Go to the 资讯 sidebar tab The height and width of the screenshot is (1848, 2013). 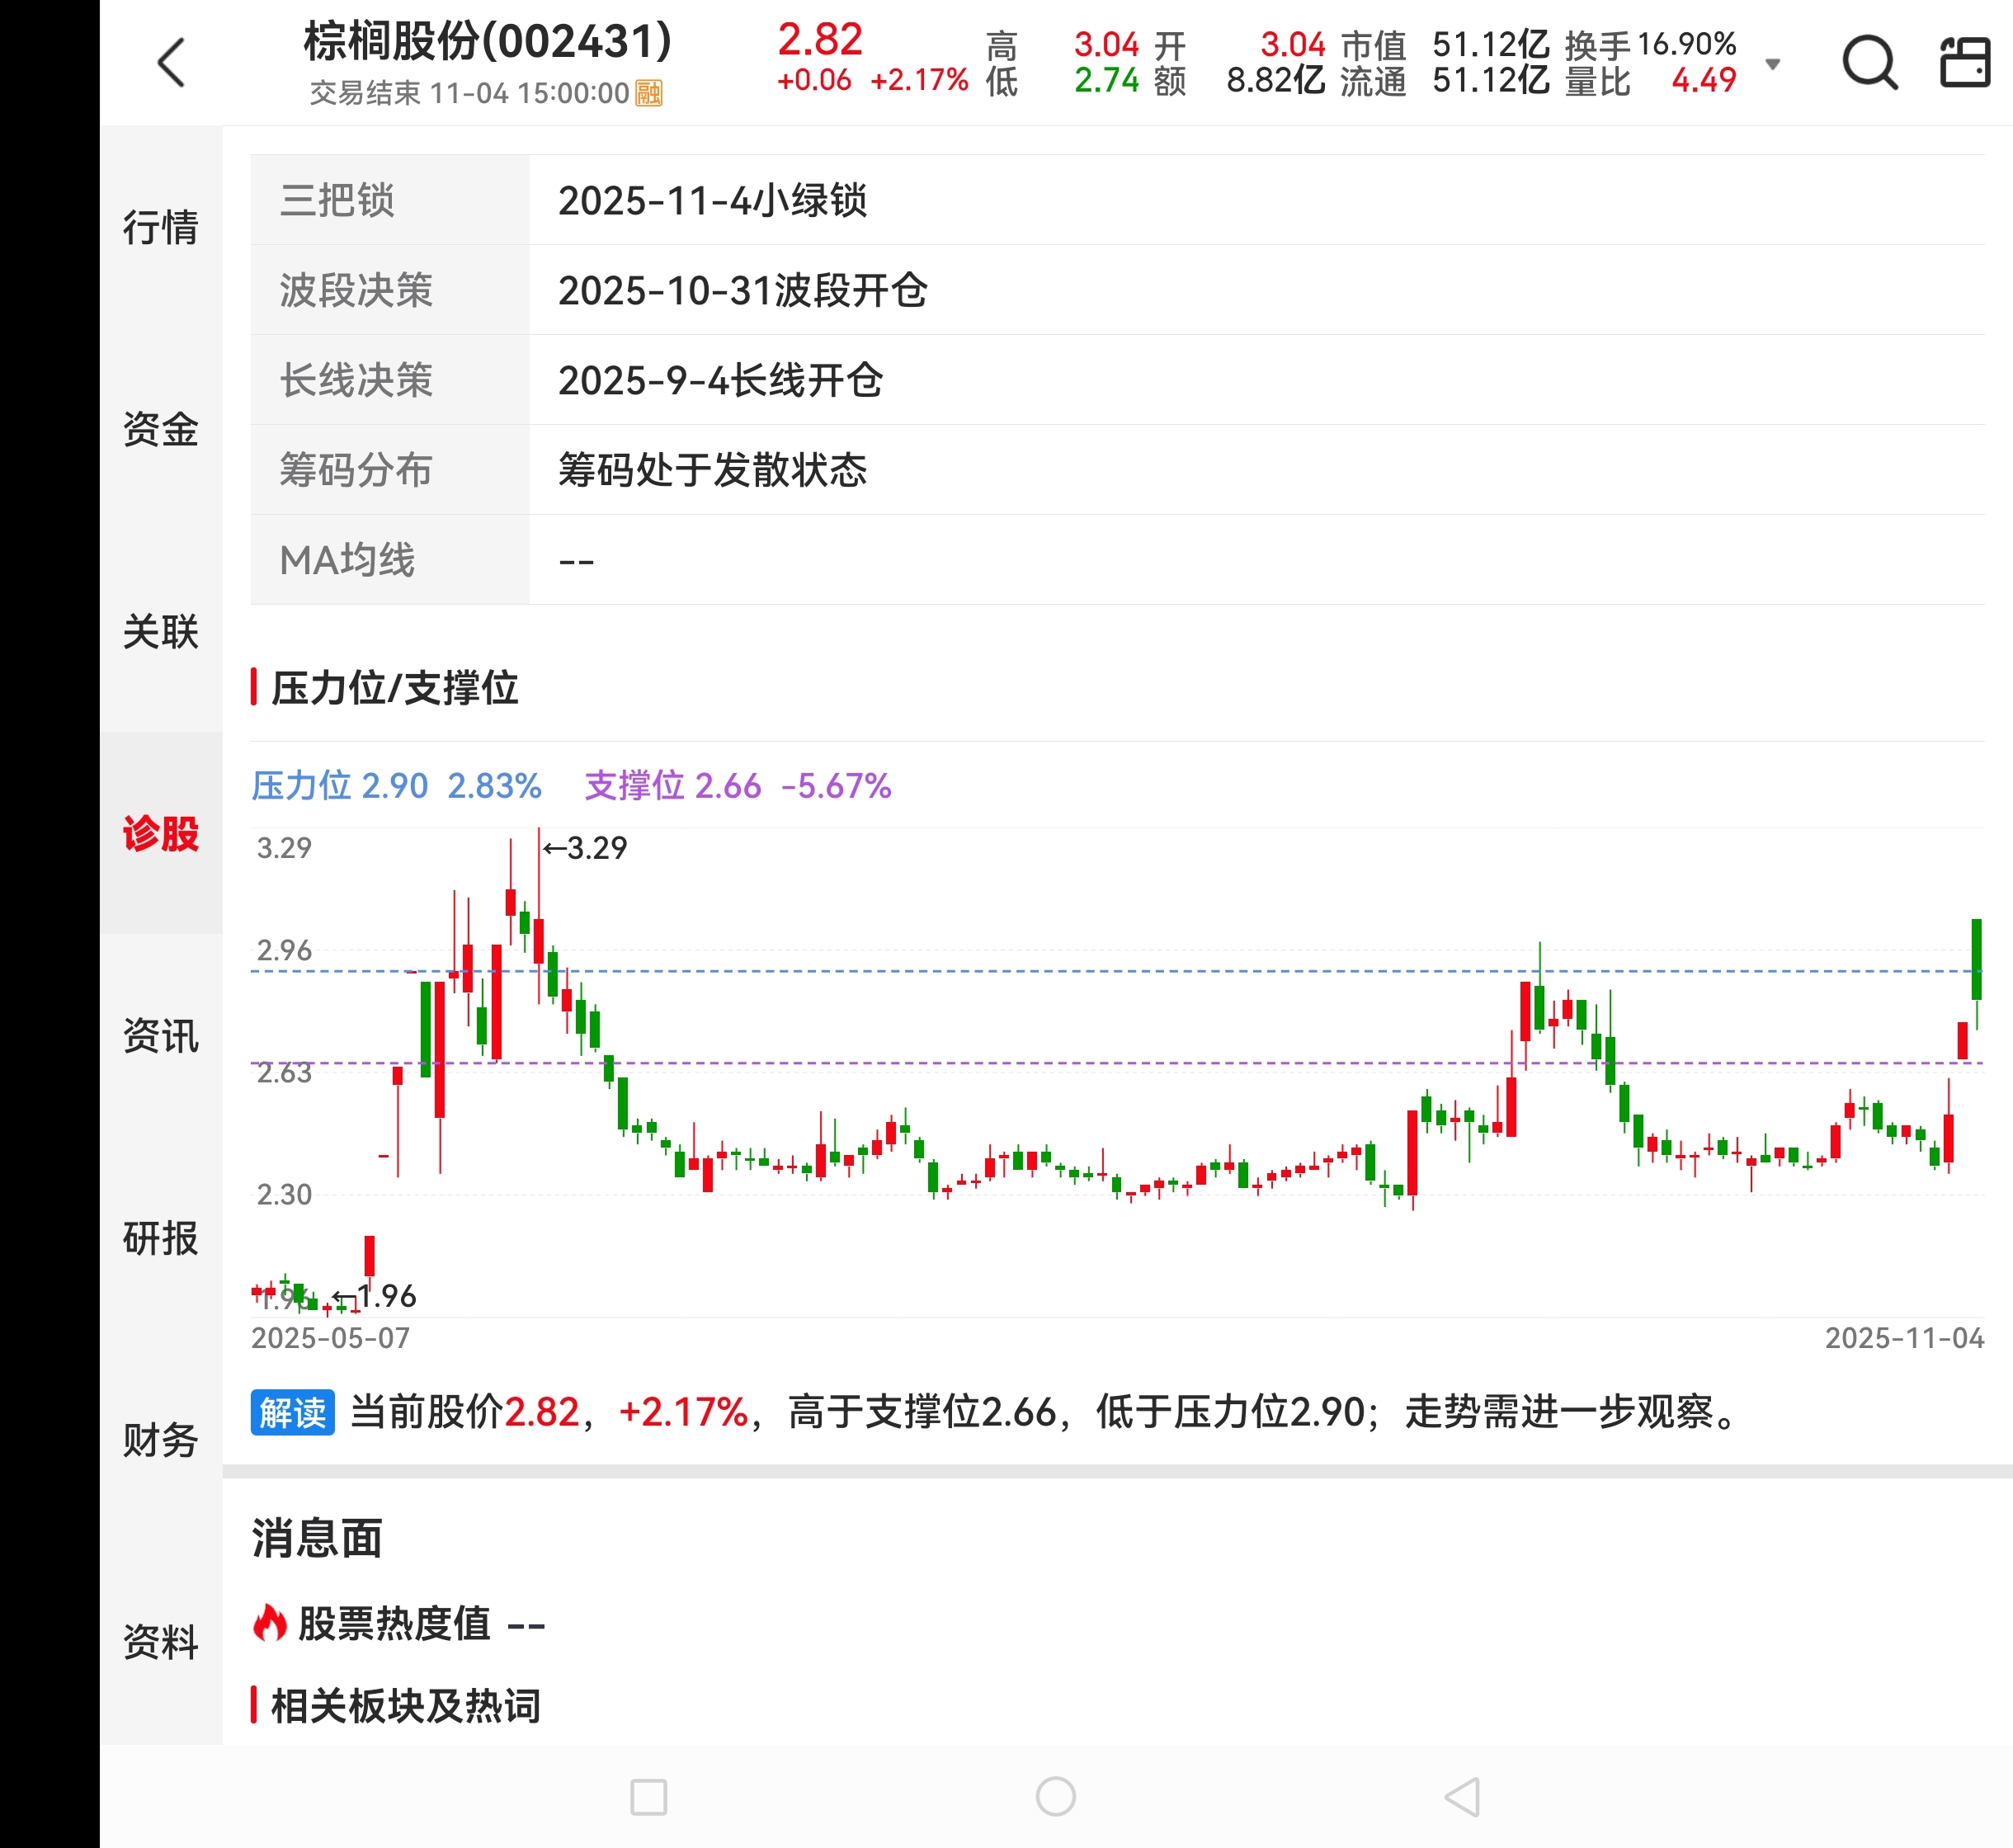click(x=160, y=1035)
